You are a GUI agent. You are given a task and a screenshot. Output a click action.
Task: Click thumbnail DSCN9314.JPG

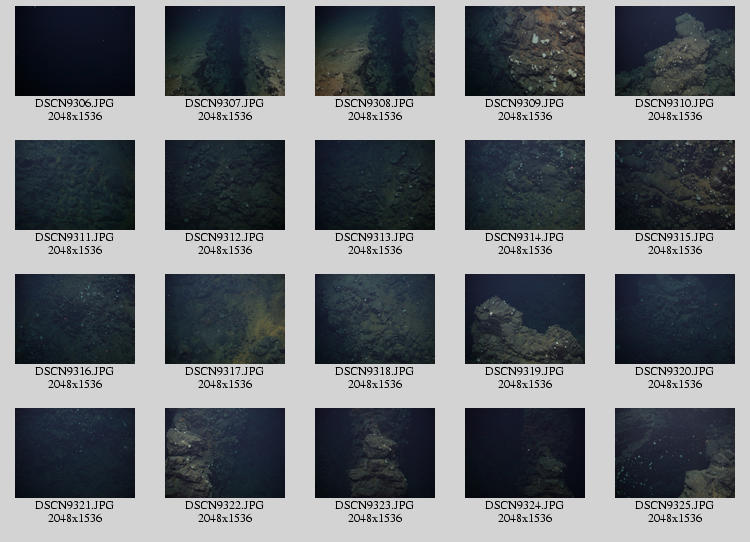pos(525,185)
